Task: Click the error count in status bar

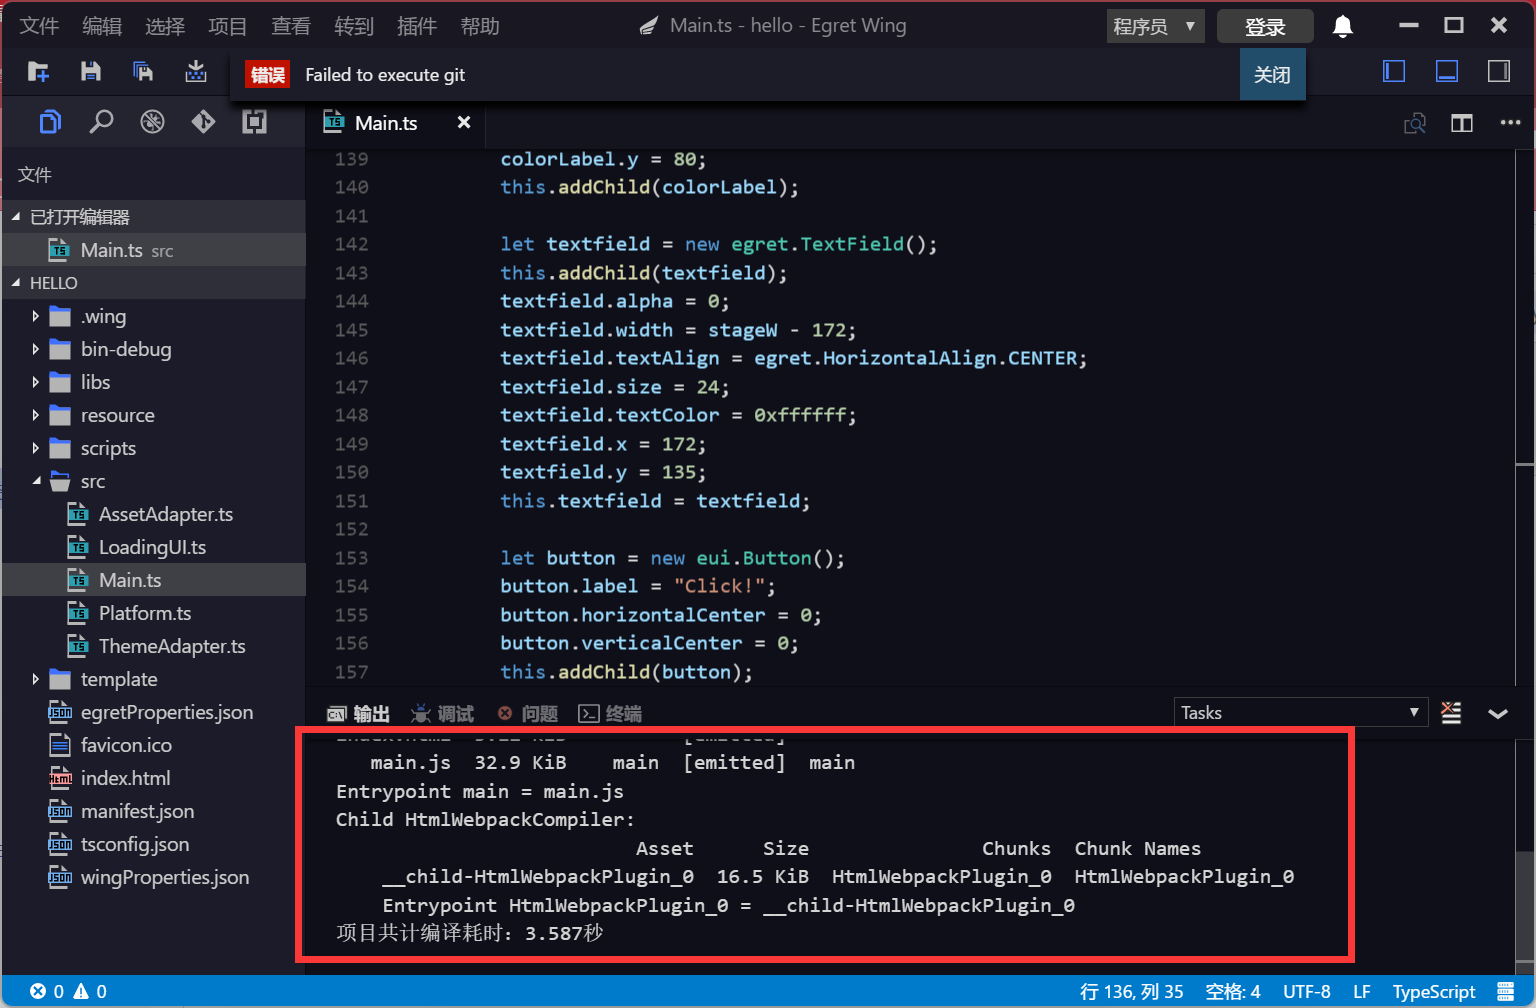Action: coord(47,991)
